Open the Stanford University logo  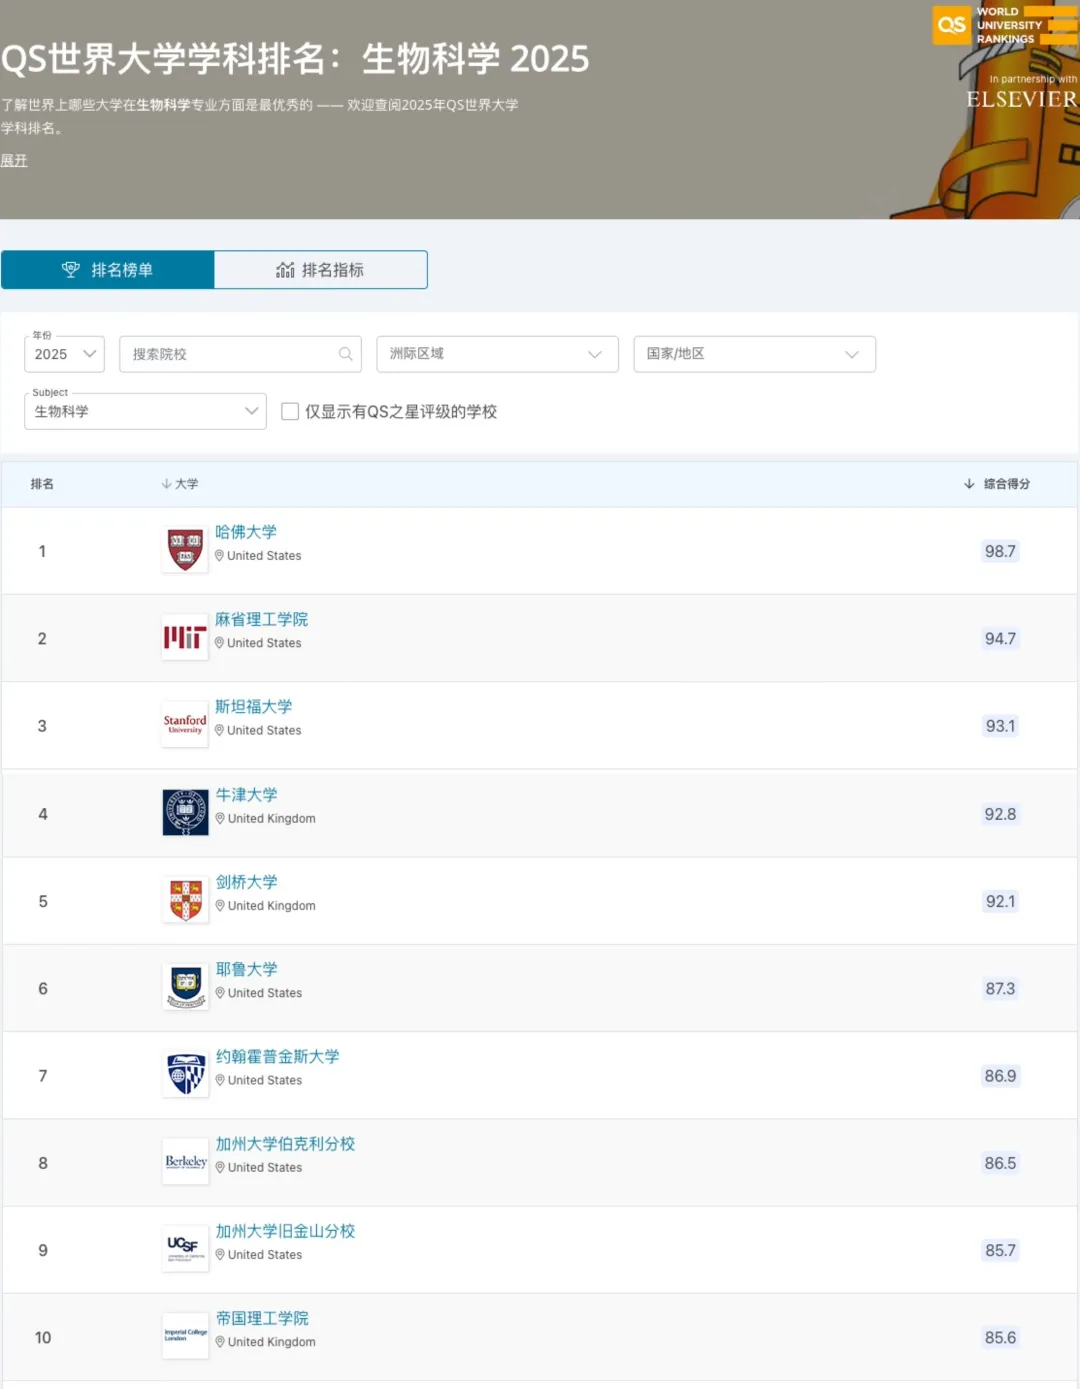185,724
